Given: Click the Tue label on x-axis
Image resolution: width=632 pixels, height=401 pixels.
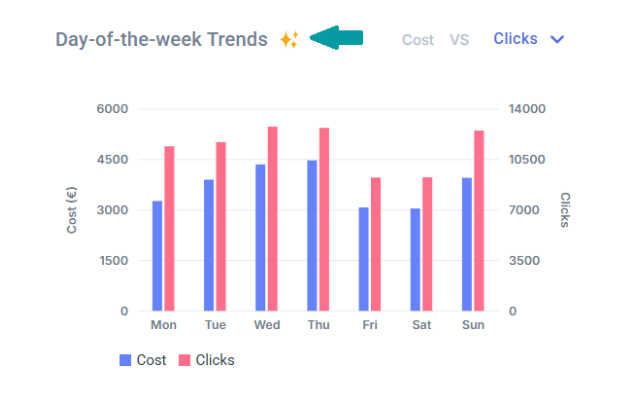Looking at the screenshot, I should [215, 325].
